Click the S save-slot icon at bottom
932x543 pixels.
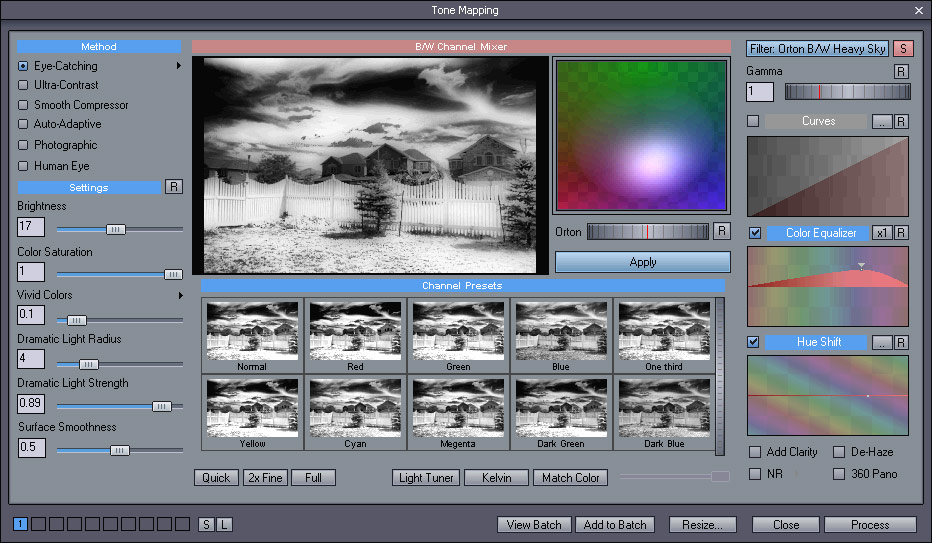pyautogui.click(x=206, y=525)
